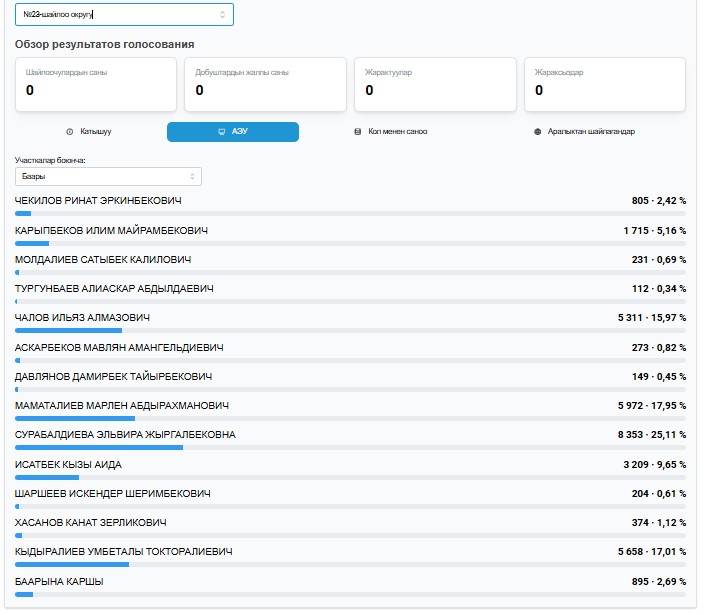Click the Жараксыздар summary card
The image size is (722, 615).
(x=605, y=84)
